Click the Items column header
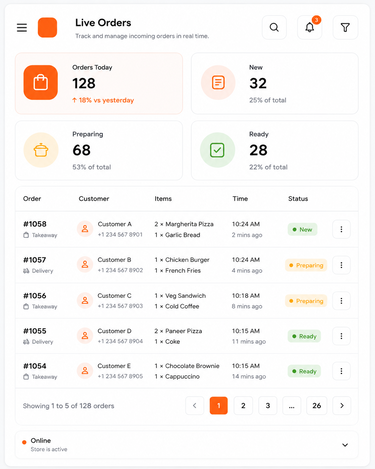 [x=163, y=199]
